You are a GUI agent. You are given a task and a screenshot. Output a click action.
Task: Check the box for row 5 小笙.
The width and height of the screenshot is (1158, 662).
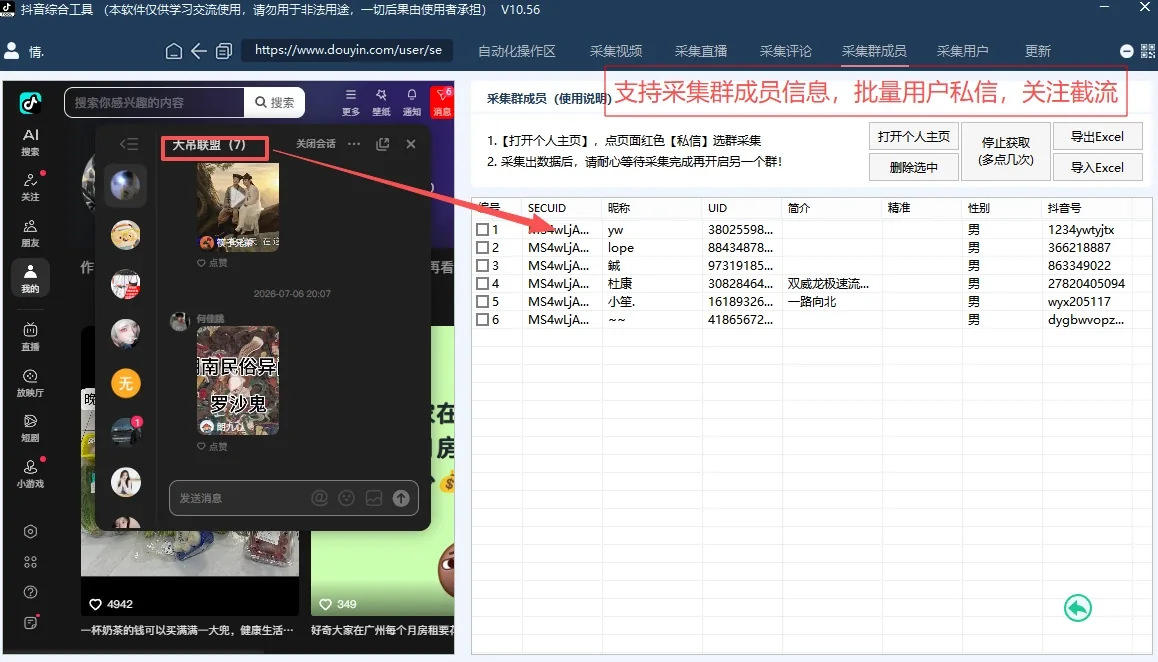click(x=482, y=301)
